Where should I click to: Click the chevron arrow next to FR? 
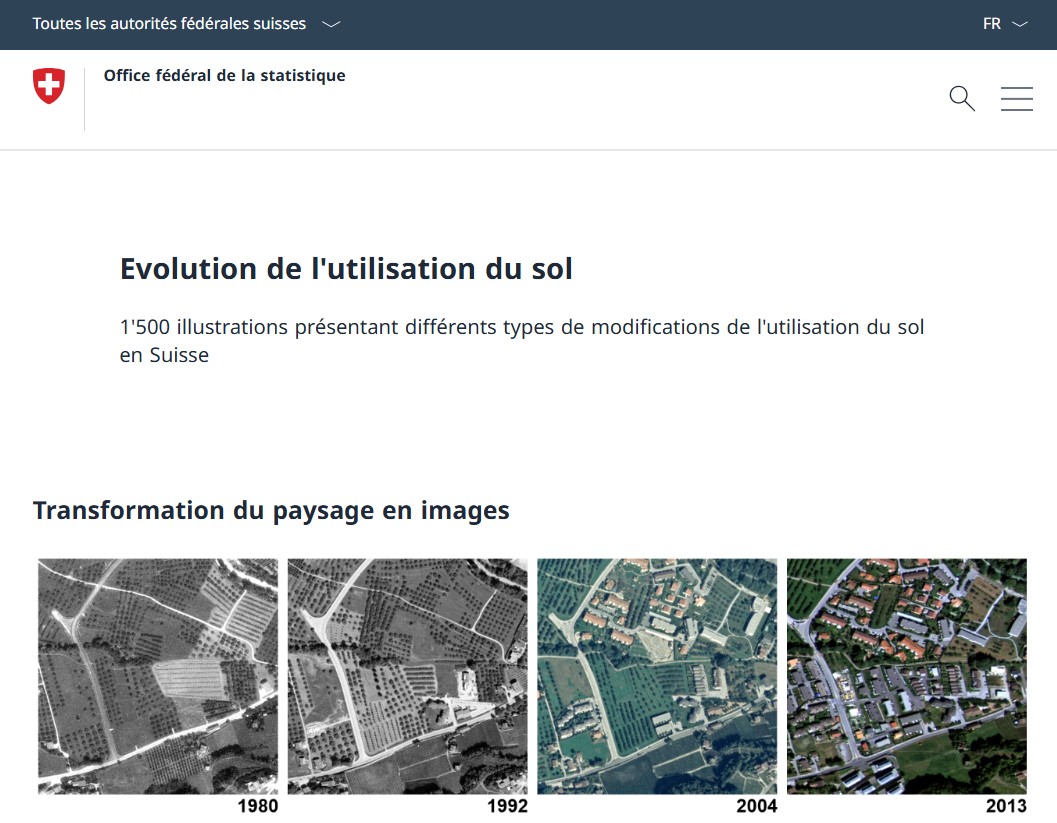(1020, 24)
